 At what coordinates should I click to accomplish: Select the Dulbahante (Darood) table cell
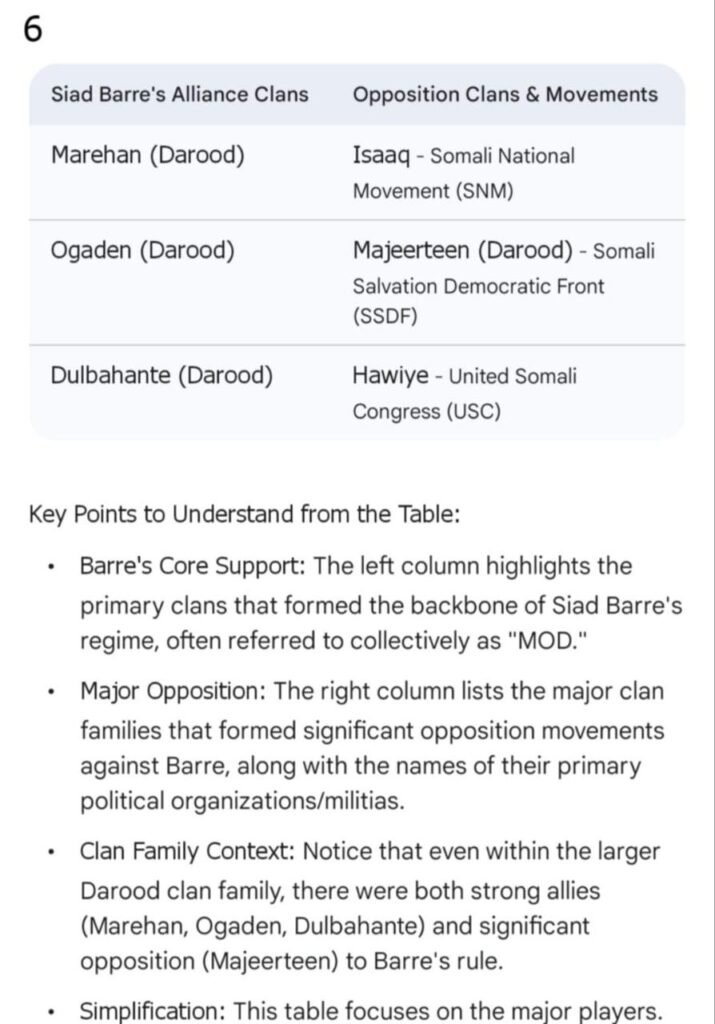[x=162, y=376]
